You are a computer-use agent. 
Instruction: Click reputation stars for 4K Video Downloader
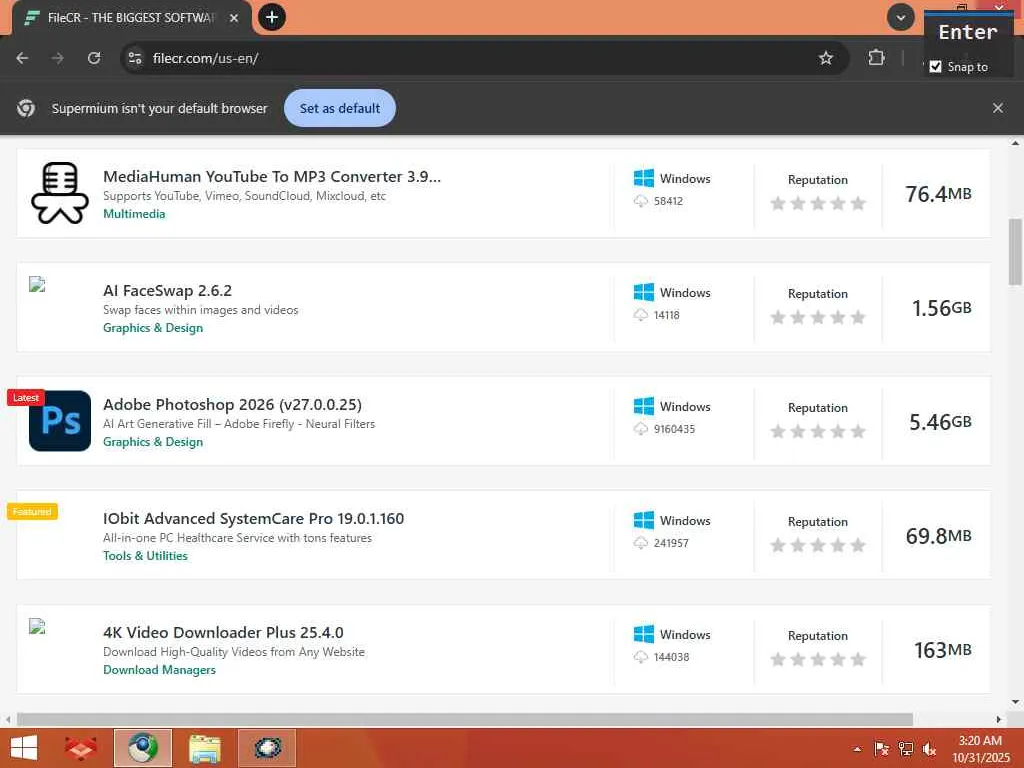818,659
